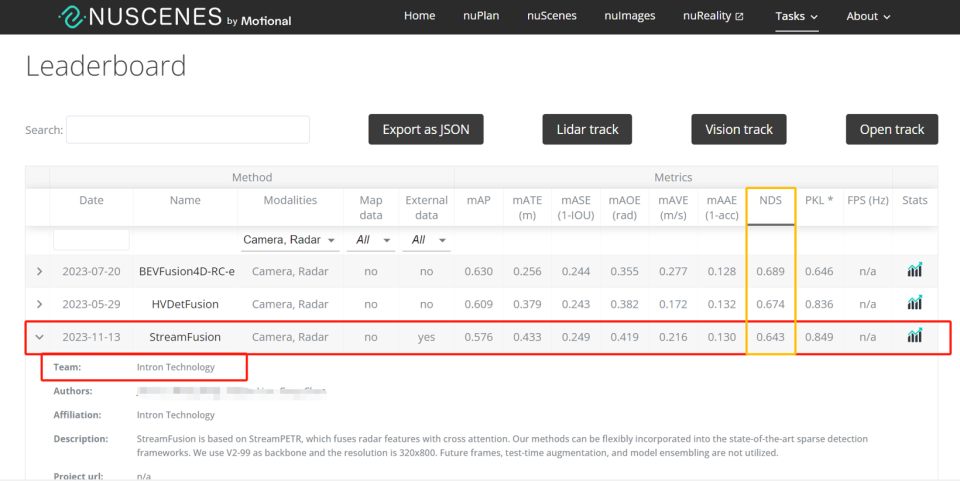The width and height of the screenshot is (960, 481).
Task: Expand the BEVFusion4D-RC-e row details
Action: (x=39, y=271)
